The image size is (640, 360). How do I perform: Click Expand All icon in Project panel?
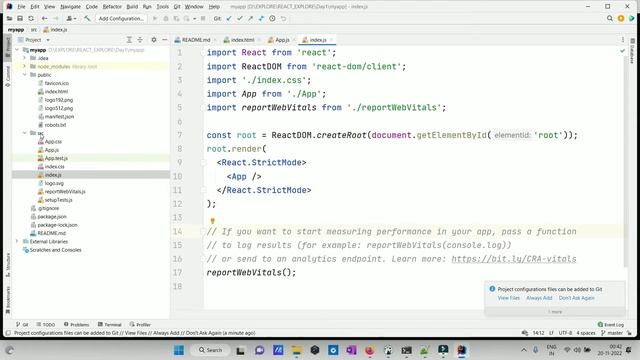point(129,40)
